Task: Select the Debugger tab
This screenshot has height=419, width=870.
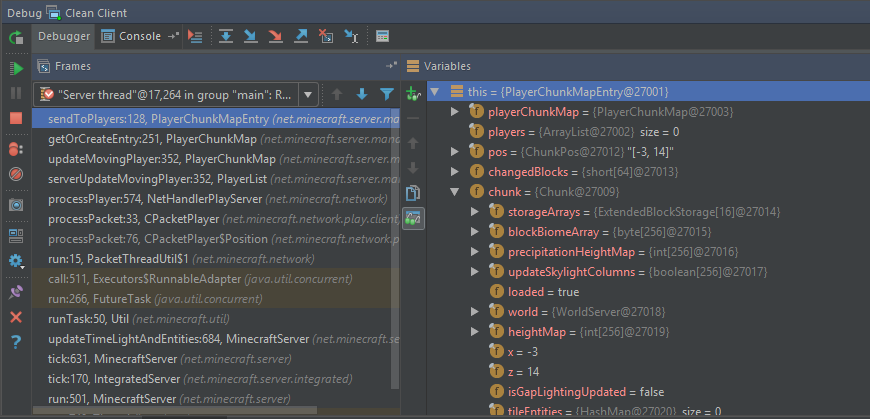Action: pyautogui.click(x=64, y=37)
